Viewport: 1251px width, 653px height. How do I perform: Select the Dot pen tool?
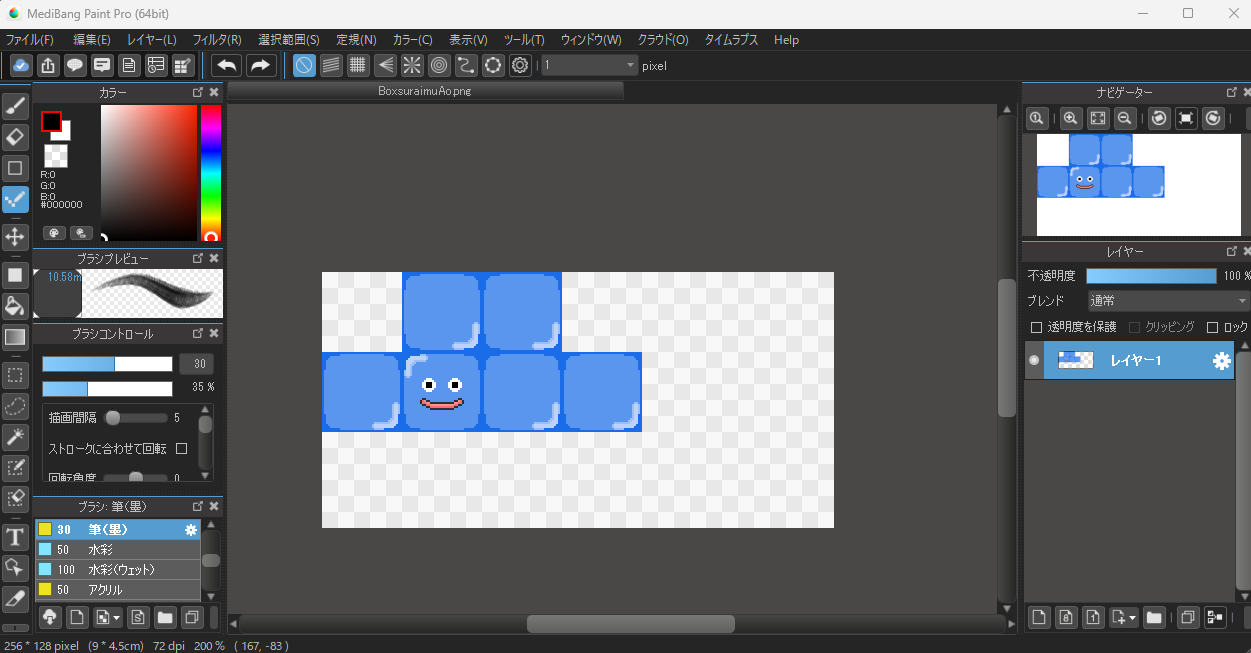pos(15,199)
